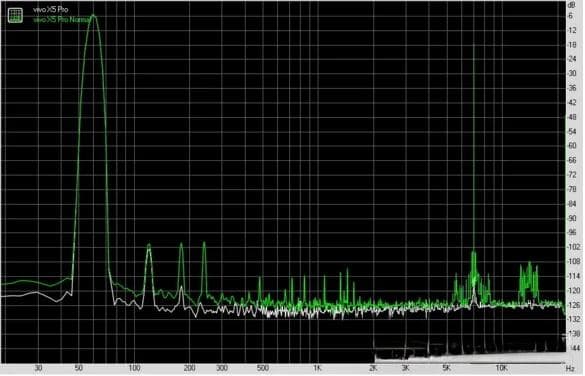Select the green "vivo X5 Pro Normal" legend entry
This screenshot has height=376, width=585.
point(62,19)
